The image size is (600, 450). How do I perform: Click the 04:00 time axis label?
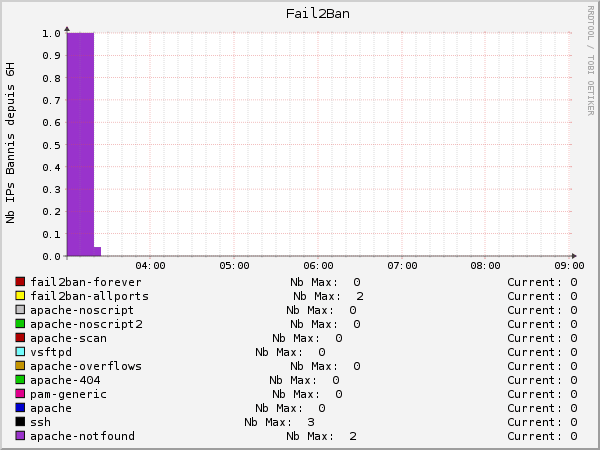150,266
